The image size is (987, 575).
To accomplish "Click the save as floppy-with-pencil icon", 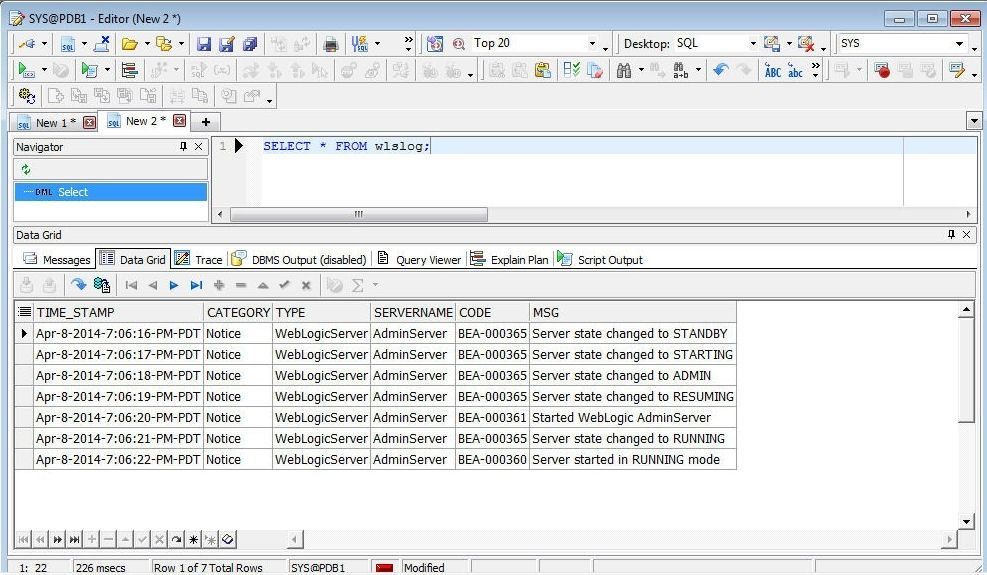I will (227, 44).
